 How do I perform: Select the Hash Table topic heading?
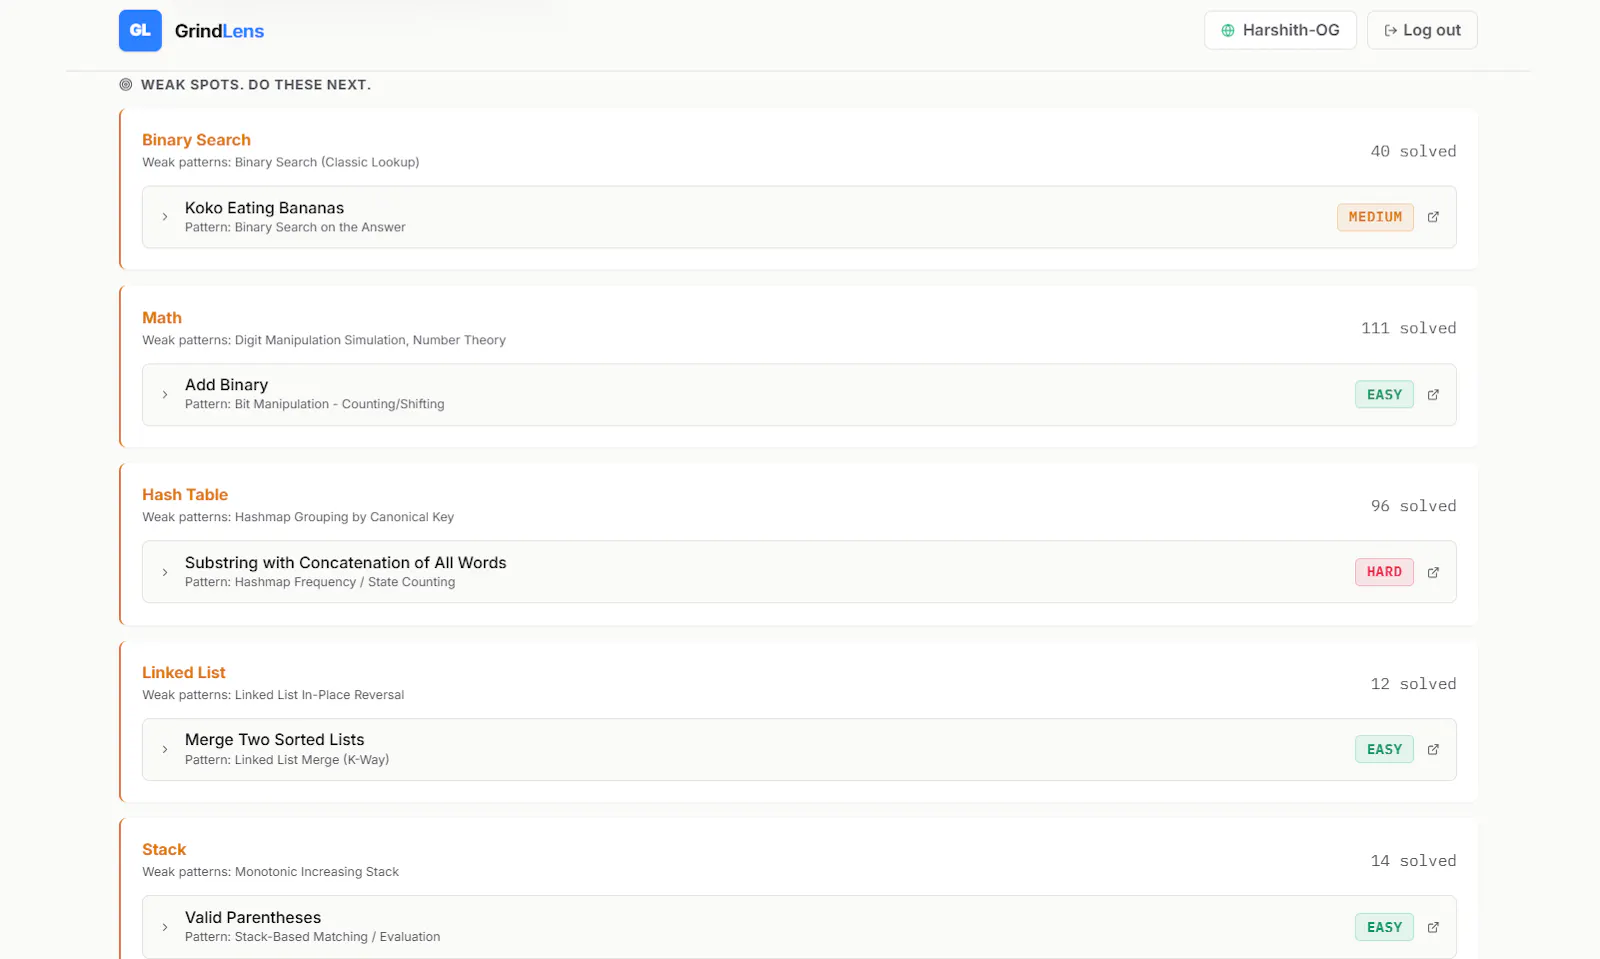pos(185,495)
